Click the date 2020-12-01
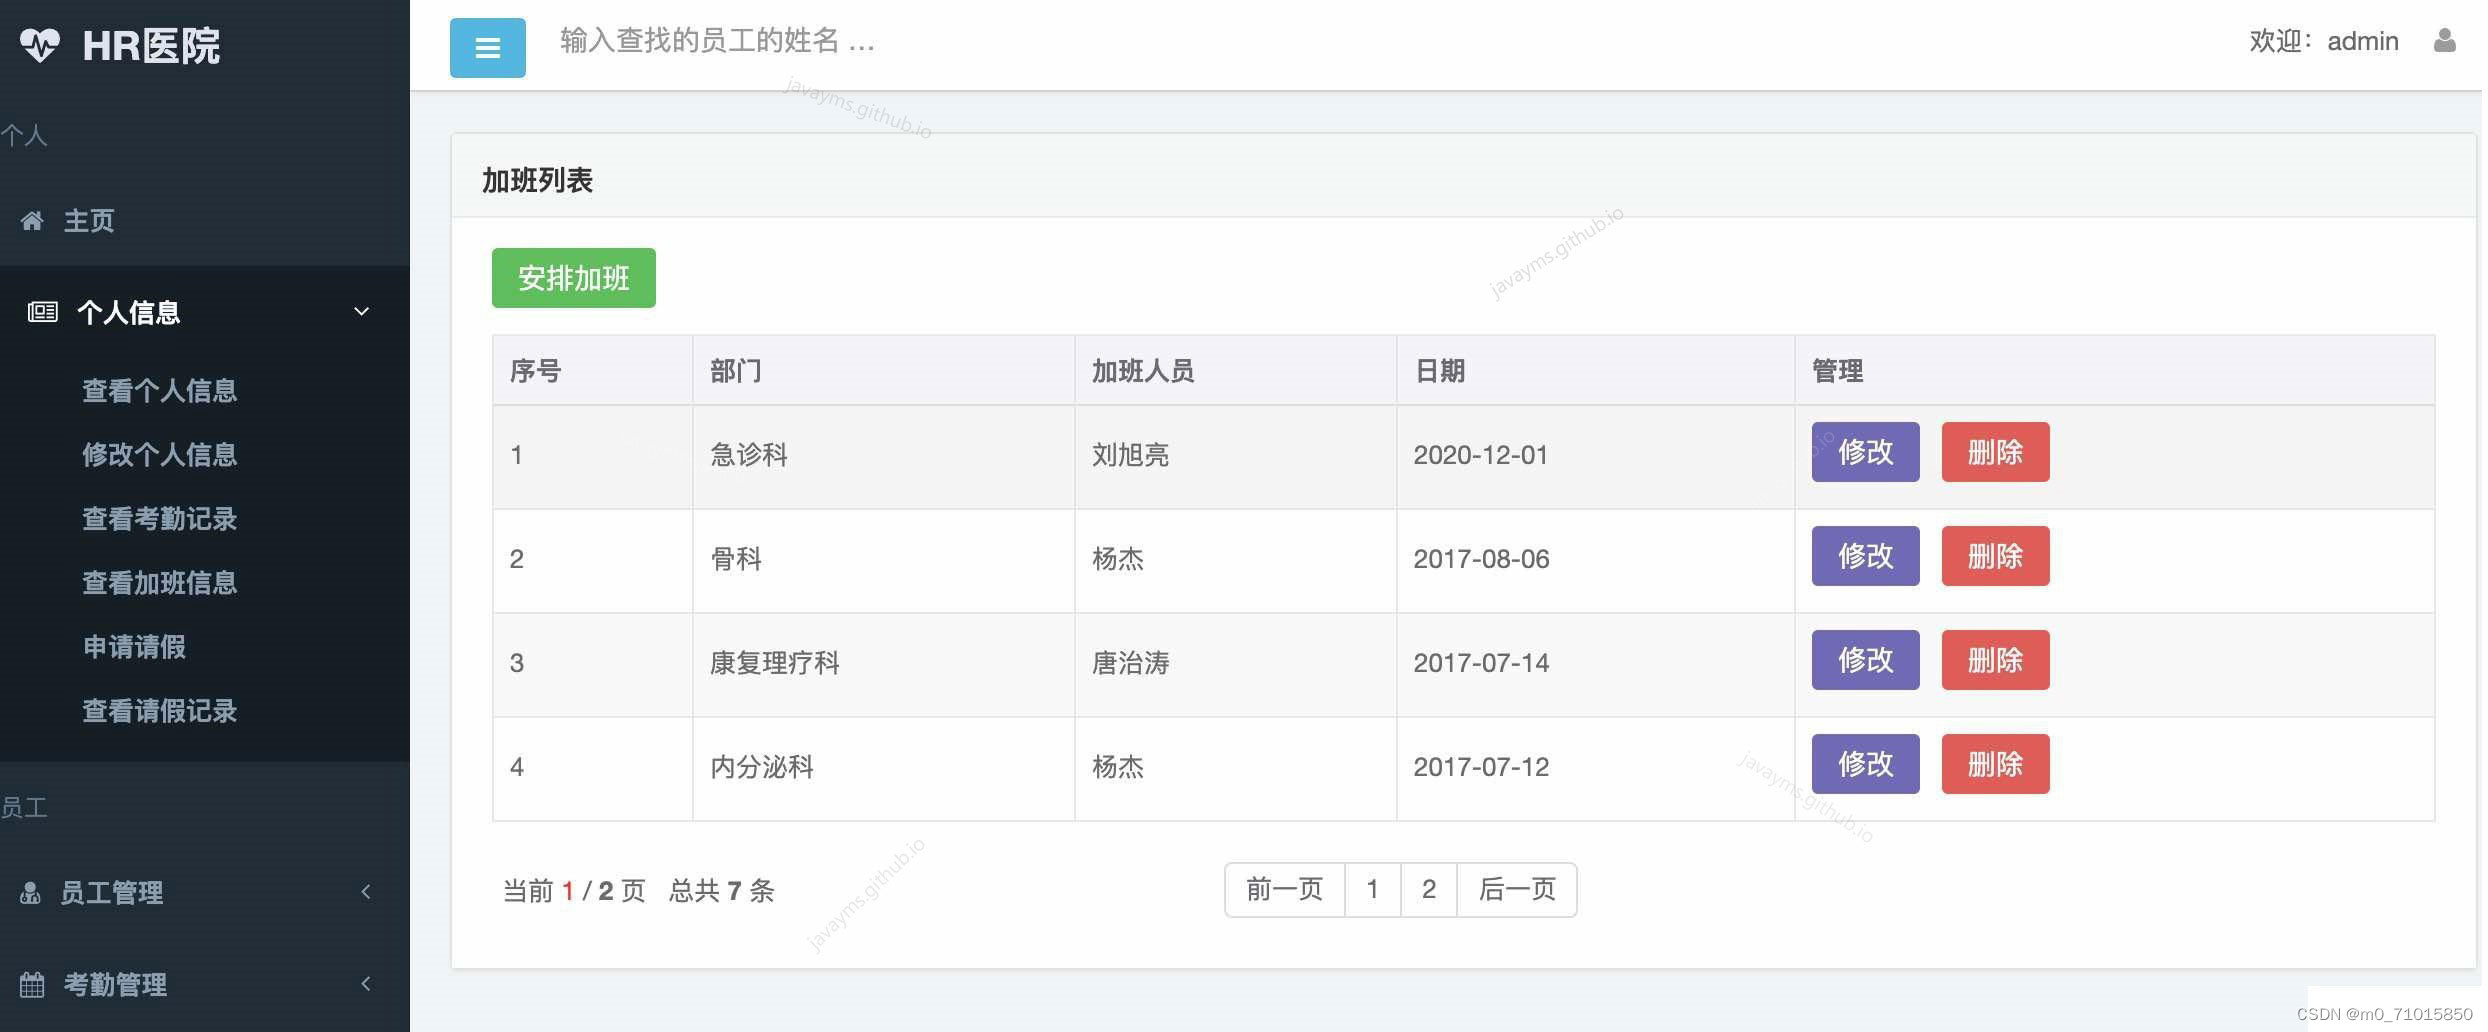 coord(1481,455)
